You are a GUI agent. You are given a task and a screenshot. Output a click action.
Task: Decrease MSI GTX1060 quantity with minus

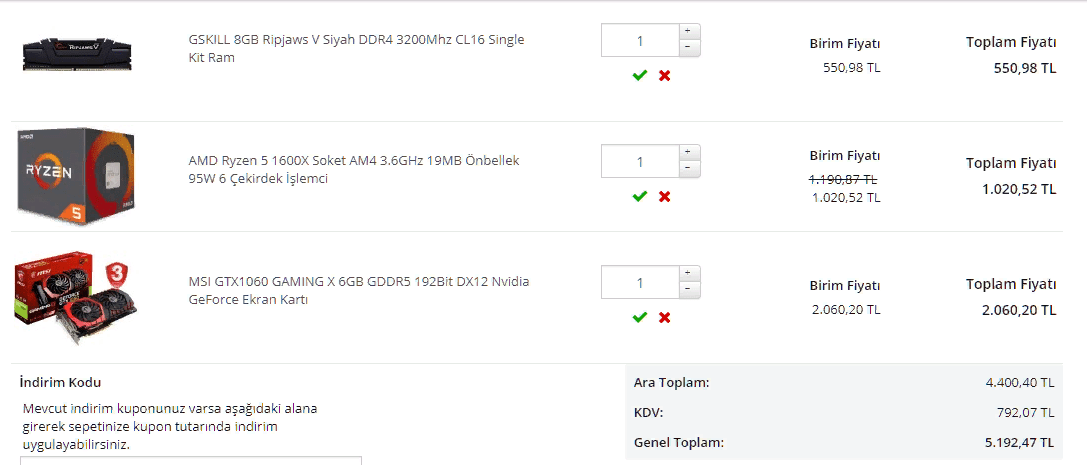[x=689, y=290]
